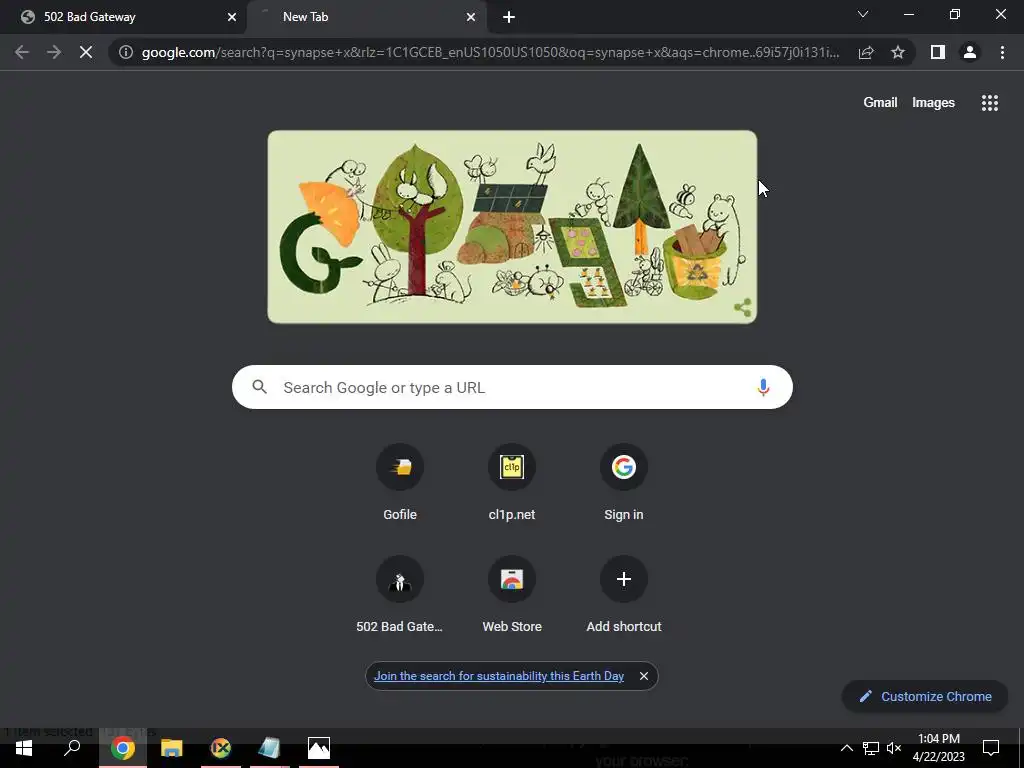Open the Gofile shortcut
Viewport: 1024px width, 768px height.
400,483
